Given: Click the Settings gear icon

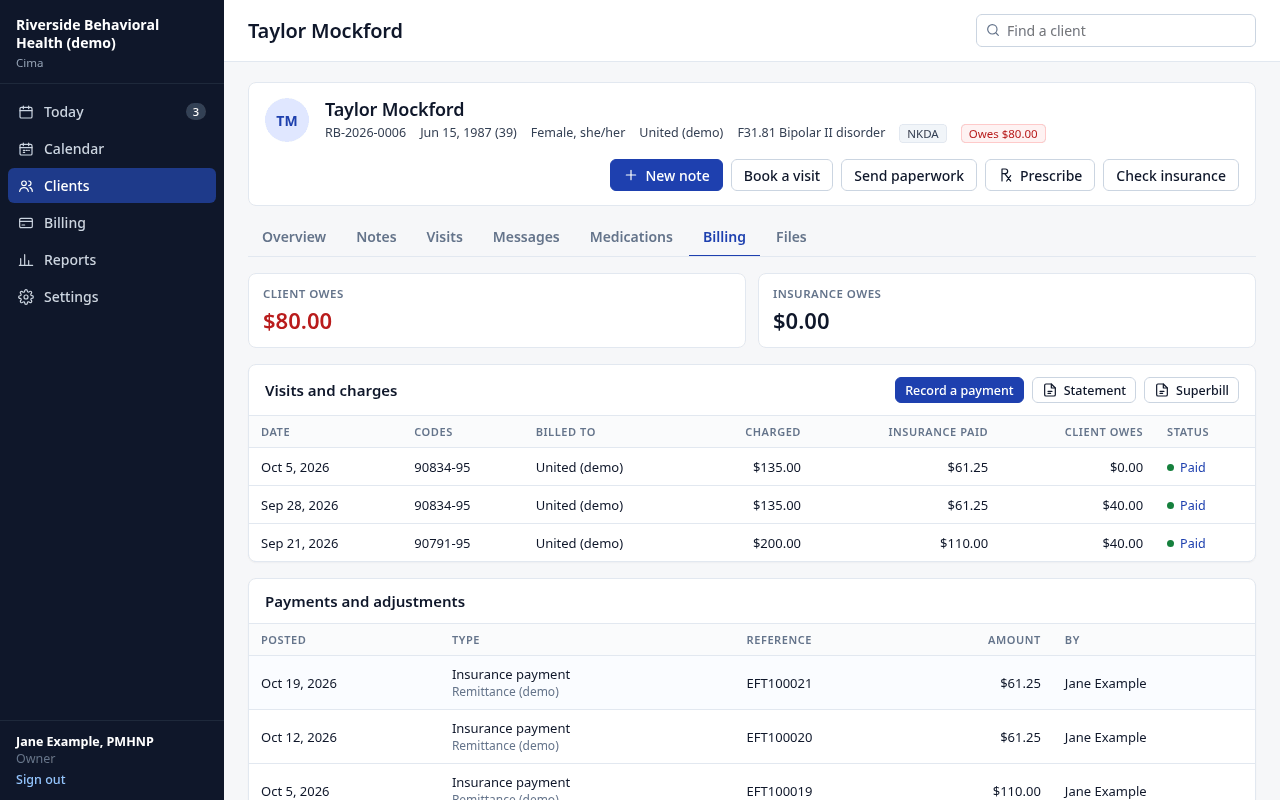Looking at the screenshot, I should [x=26, y=297].
